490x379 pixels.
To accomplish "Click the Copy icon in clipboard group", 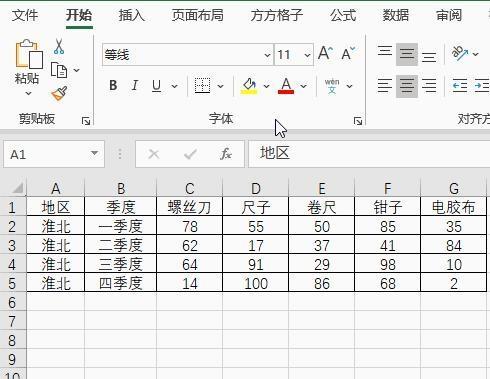I will (59, 70).
